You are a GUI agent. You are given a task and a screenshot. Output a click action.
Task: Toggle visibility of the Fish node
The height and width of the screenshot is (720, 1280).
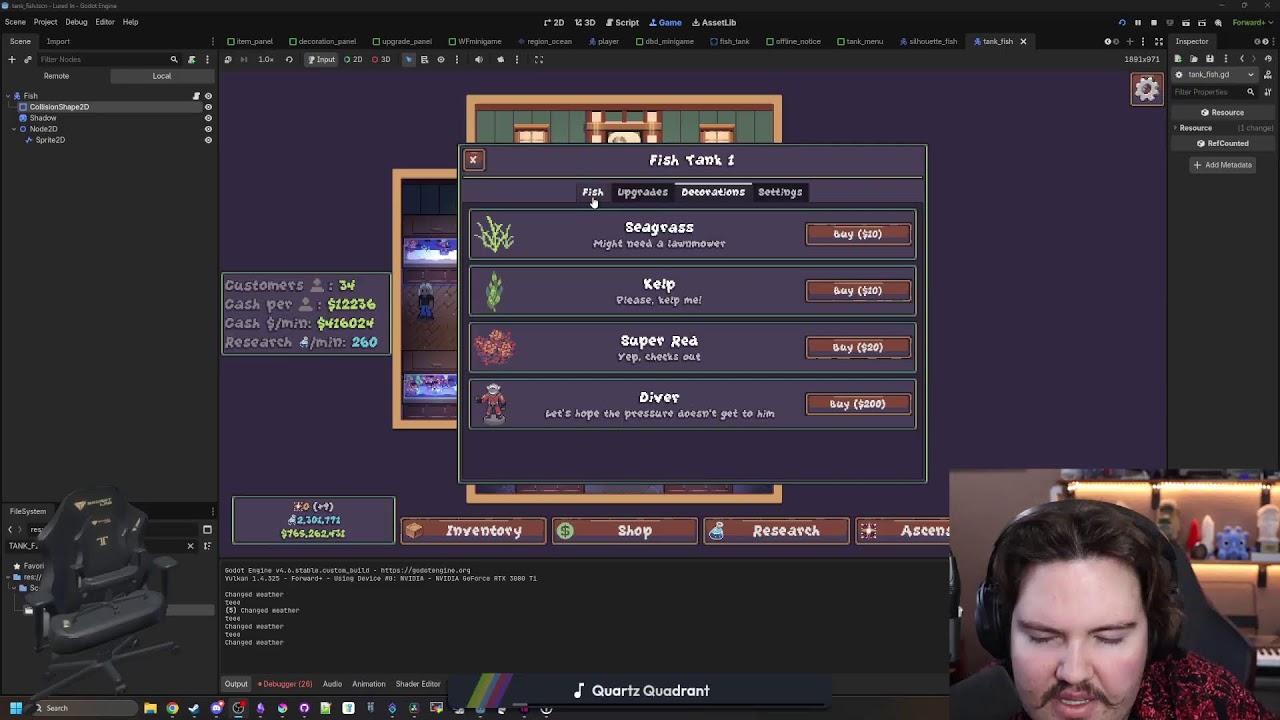(208, 96)
